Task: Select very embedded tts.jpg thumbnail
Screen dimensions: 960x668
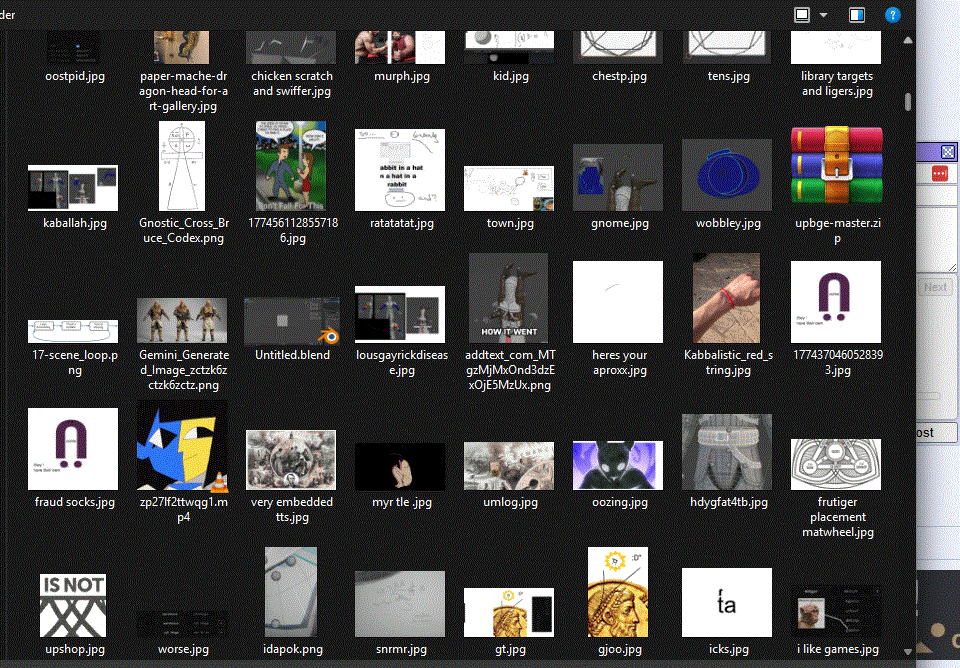Action: point(291,460)
